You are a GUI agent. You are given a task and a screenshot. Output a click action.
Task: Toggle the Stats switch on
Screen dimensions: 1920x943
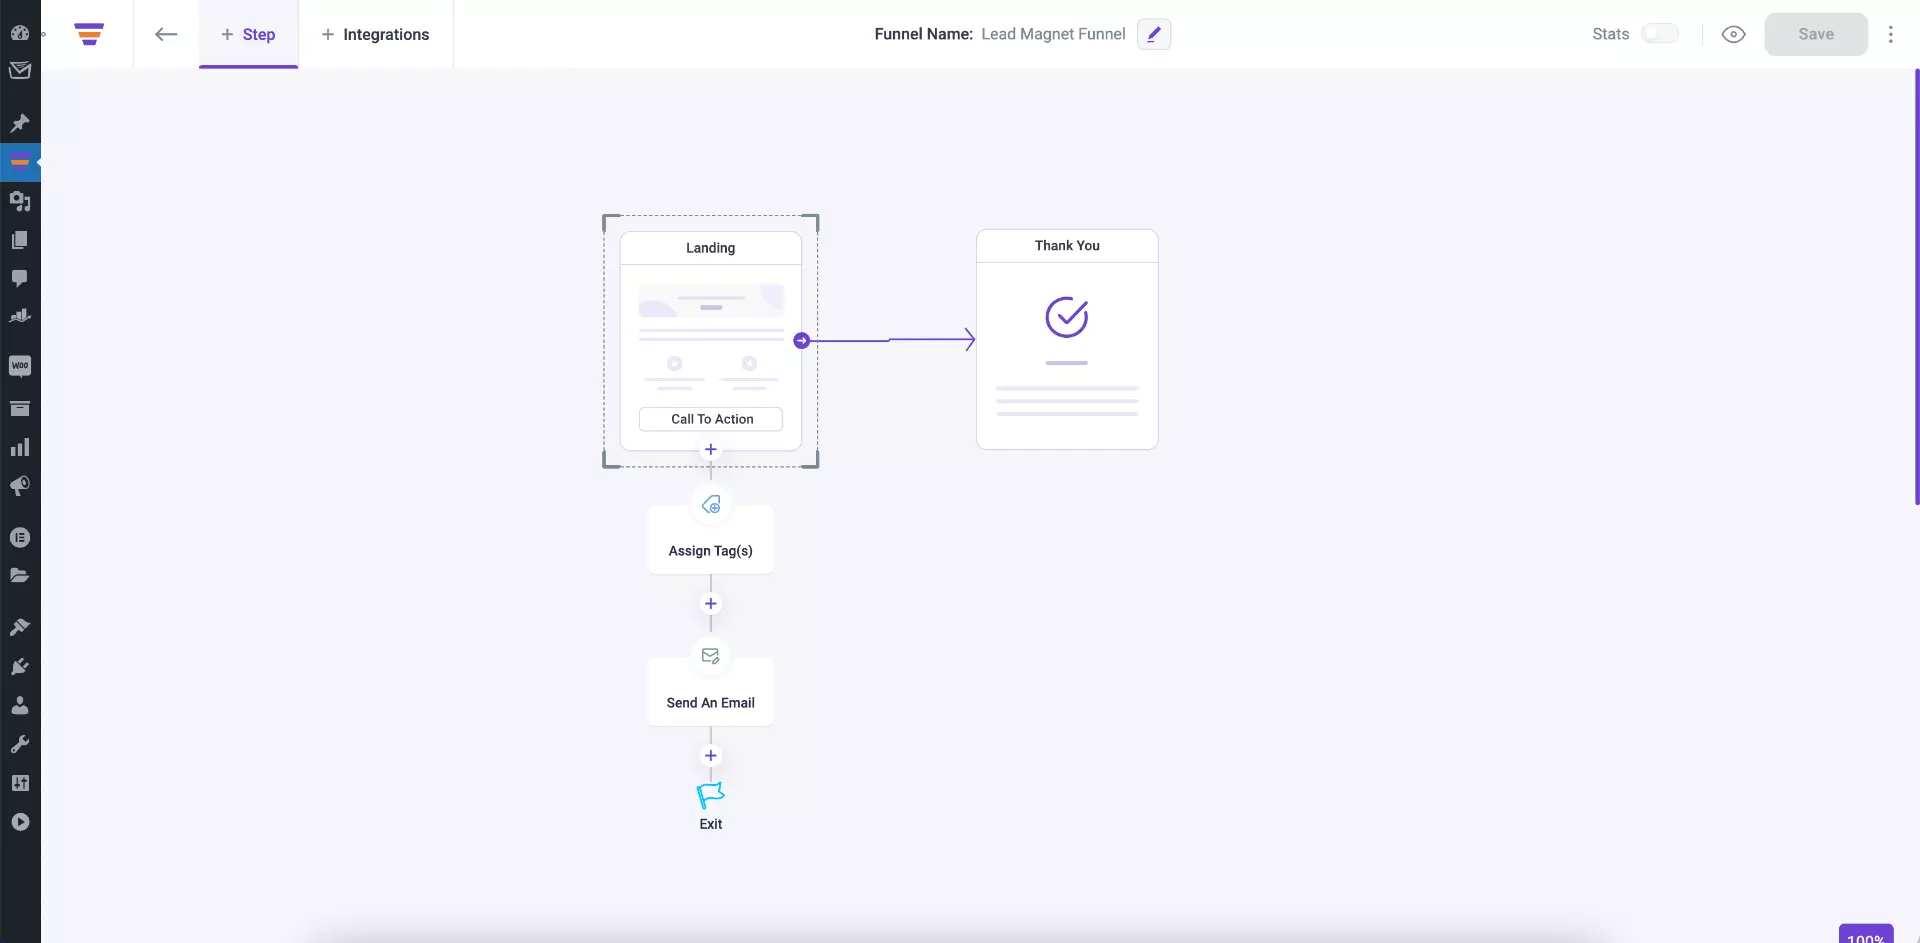[x=1660, y=34]
